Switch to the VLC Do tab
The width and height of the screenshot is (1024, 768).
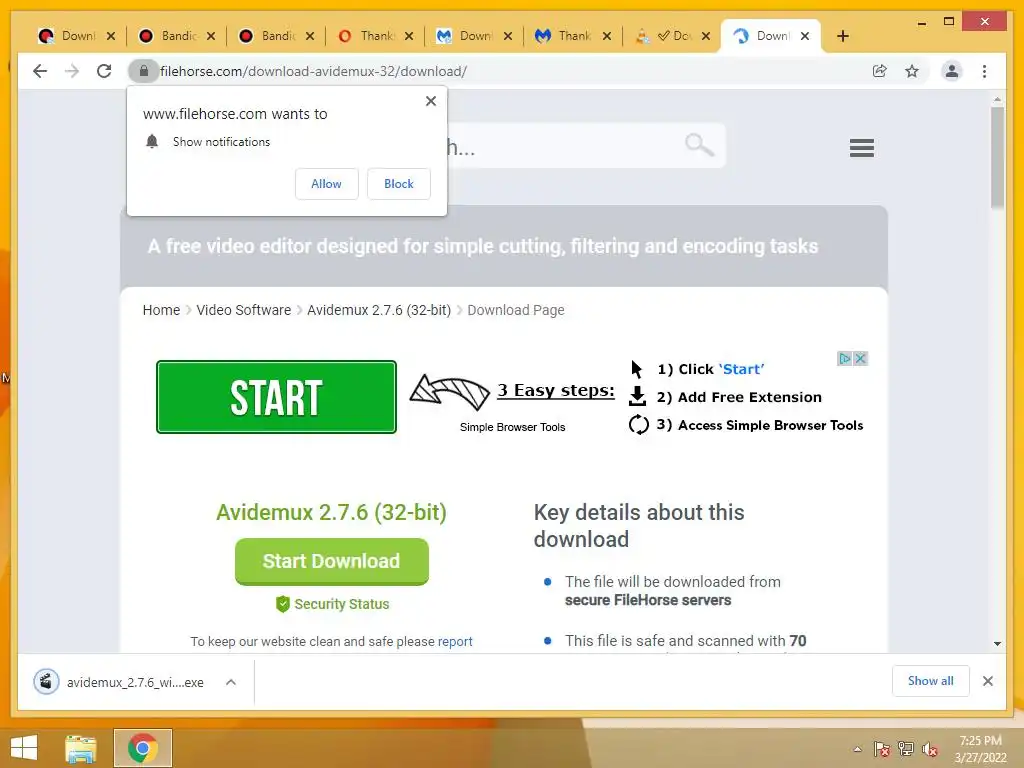click(673, 36)
